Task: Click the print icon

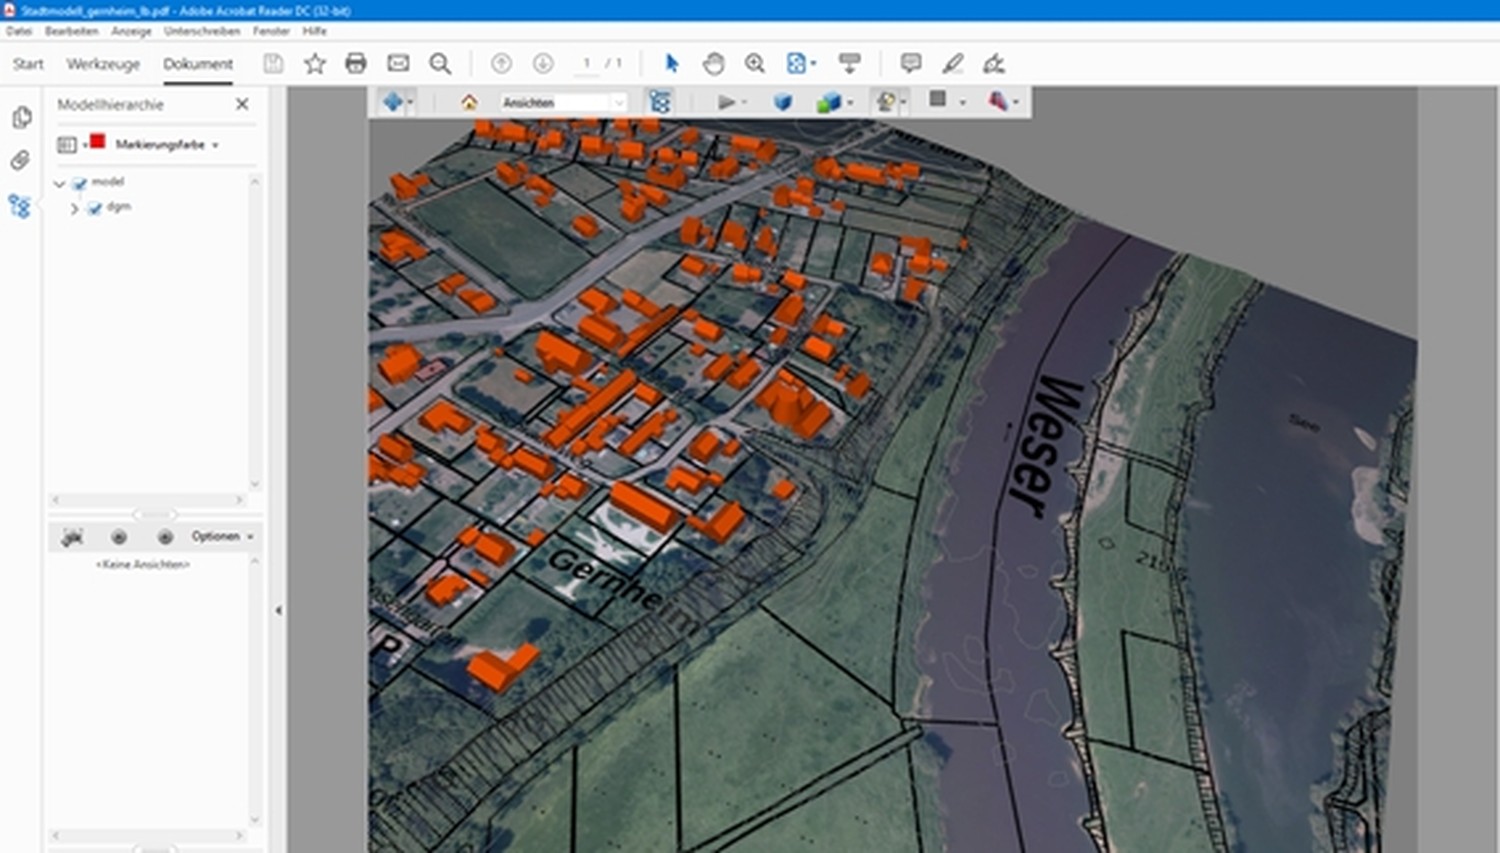Action: click(355, 64)
